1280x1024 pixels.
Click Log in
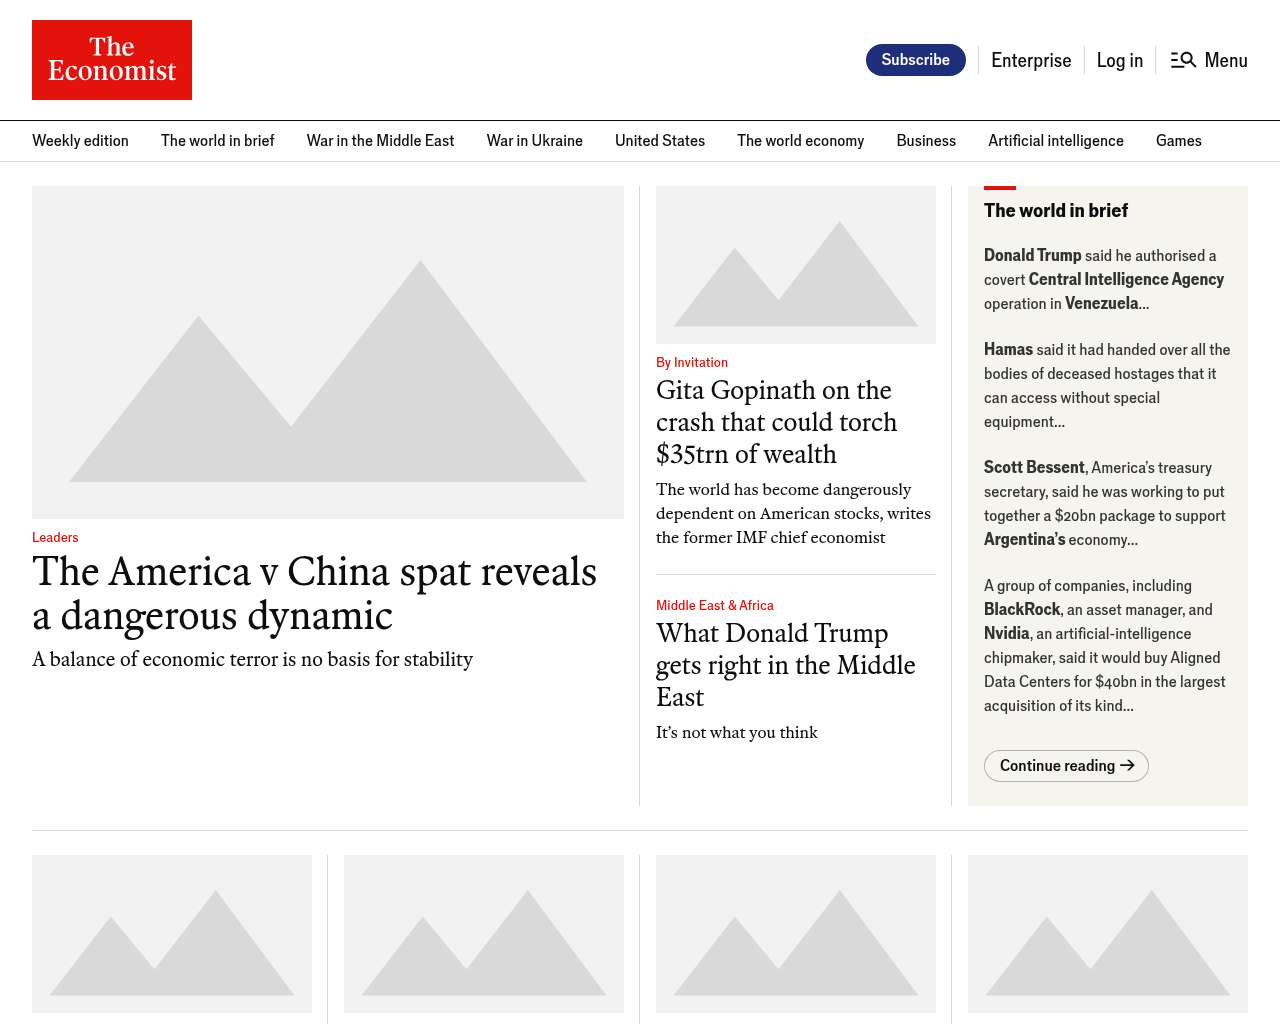pos(1120,60)
